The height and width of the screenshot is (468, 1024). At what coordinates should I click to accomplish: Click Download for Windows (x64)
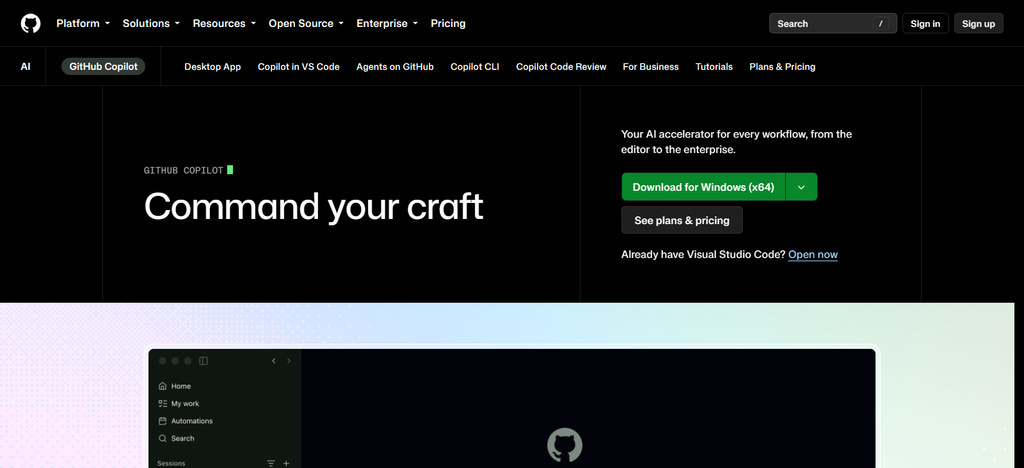703,187
